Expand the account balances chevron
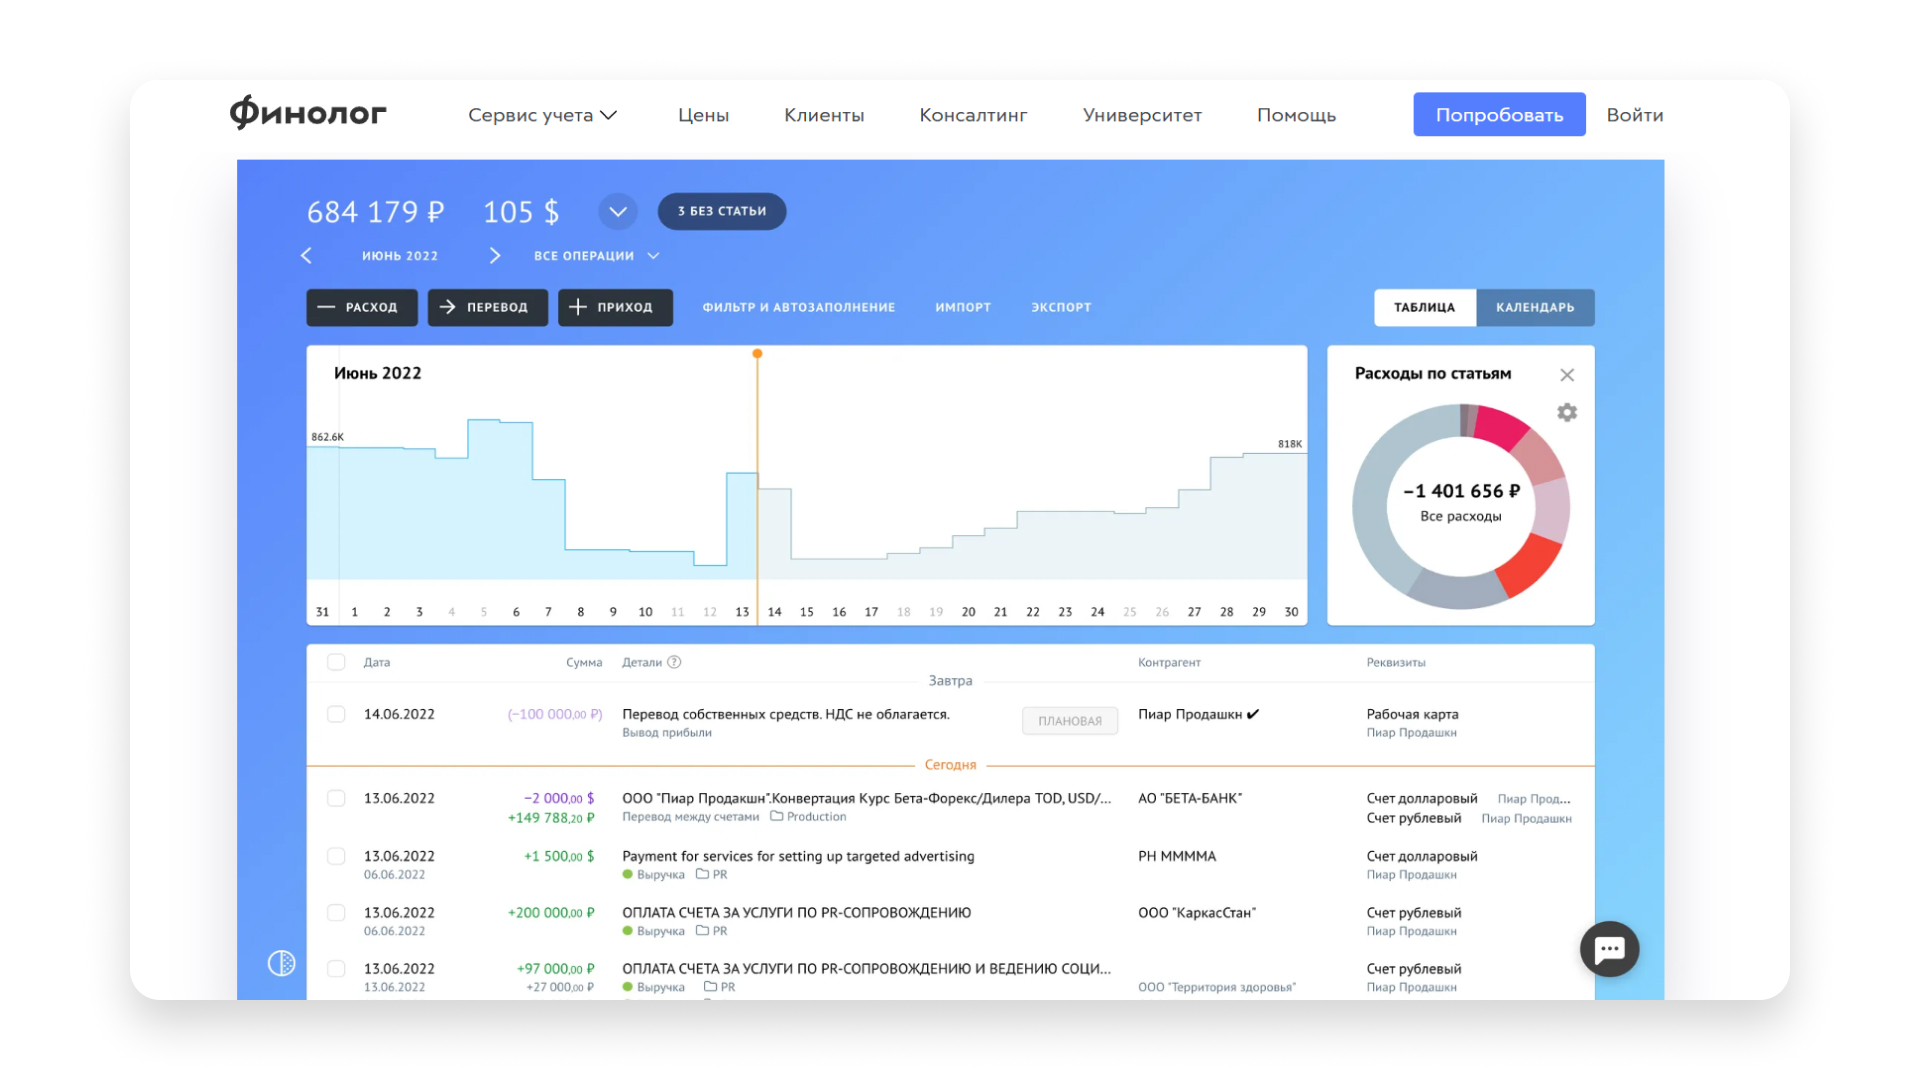 [618, 211]
